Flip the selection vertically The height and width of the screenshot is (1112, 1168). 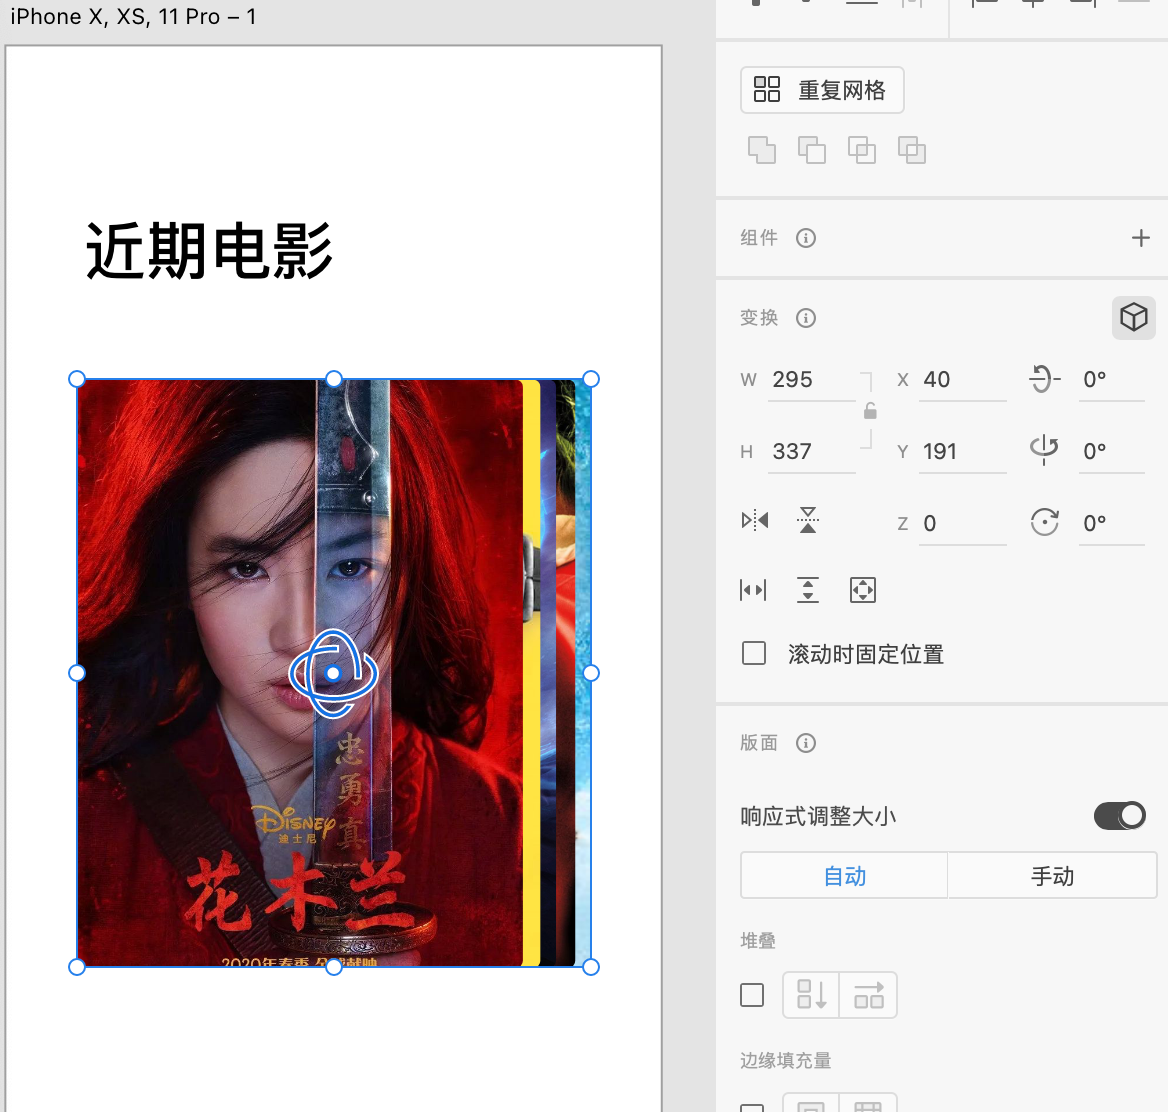coord(808,520)
